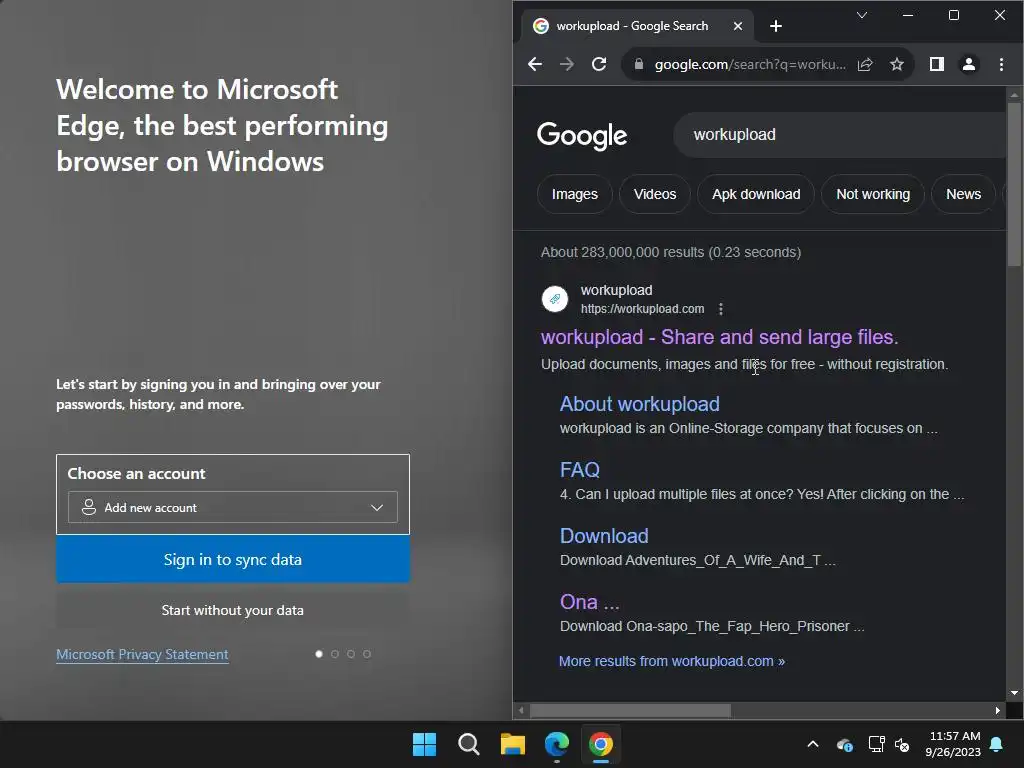The width and height of the screenshot is (1024, 768).
Task: Show hidden system tray icons
Action: [x=813, y=744]
